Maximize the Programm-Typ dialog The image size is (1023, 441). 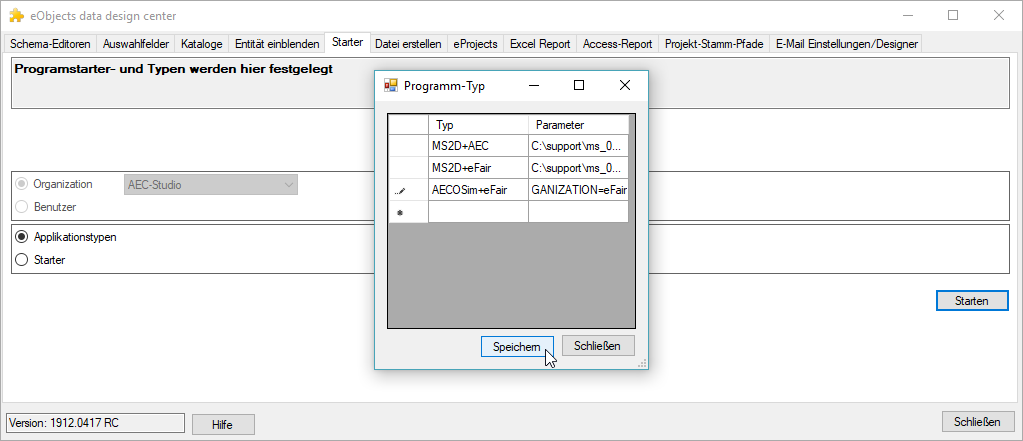579,85
